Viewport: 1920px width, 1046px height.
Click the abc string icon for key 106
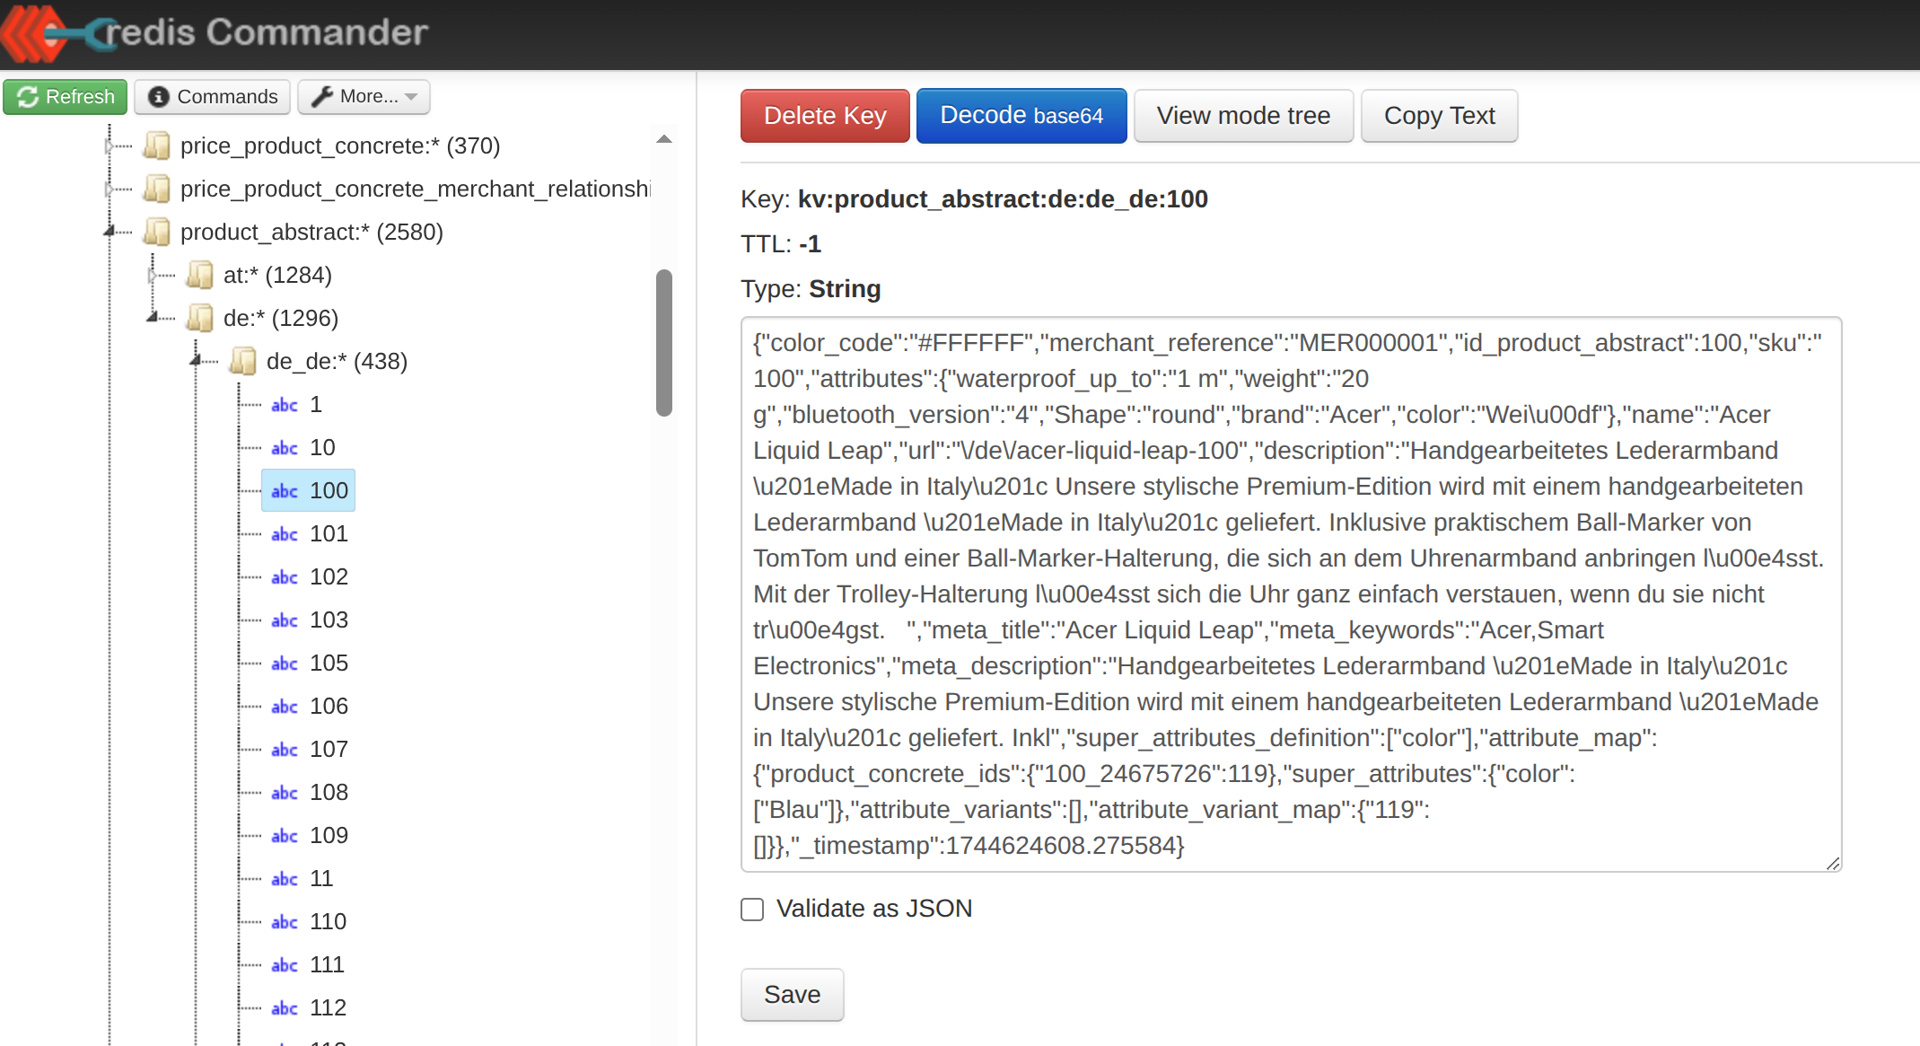[284, 706]
